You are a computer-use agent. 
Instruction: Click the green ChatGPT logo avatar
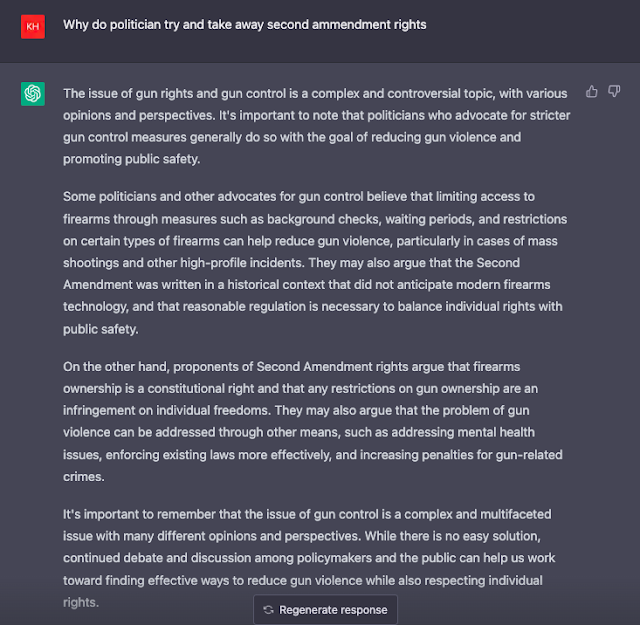point(33,94)
